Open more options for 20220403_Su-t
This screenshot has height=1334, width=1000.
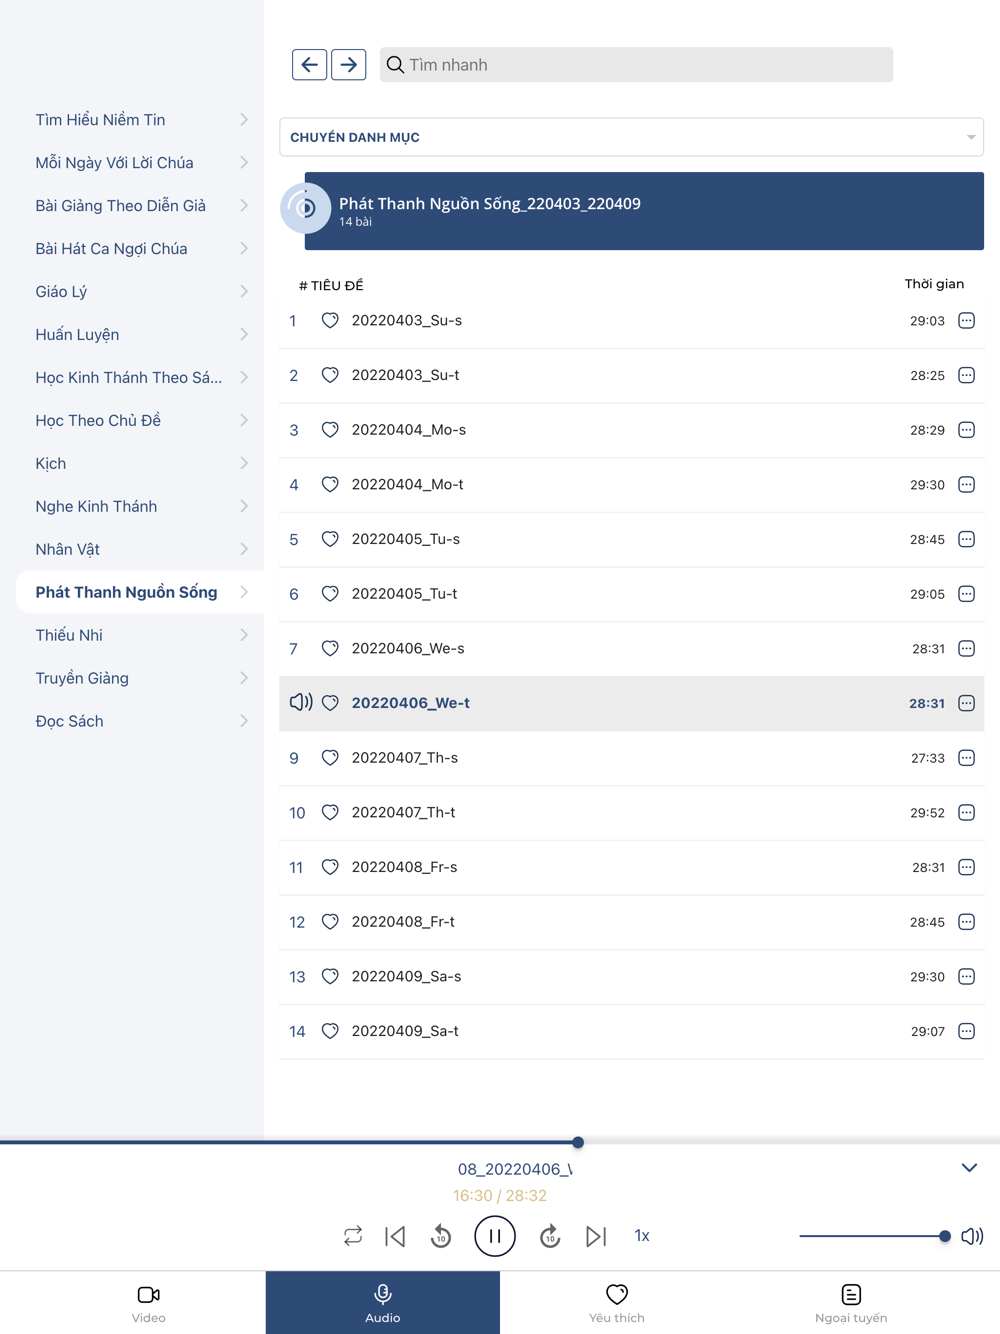pyautogui.click(x=966, y=375)
